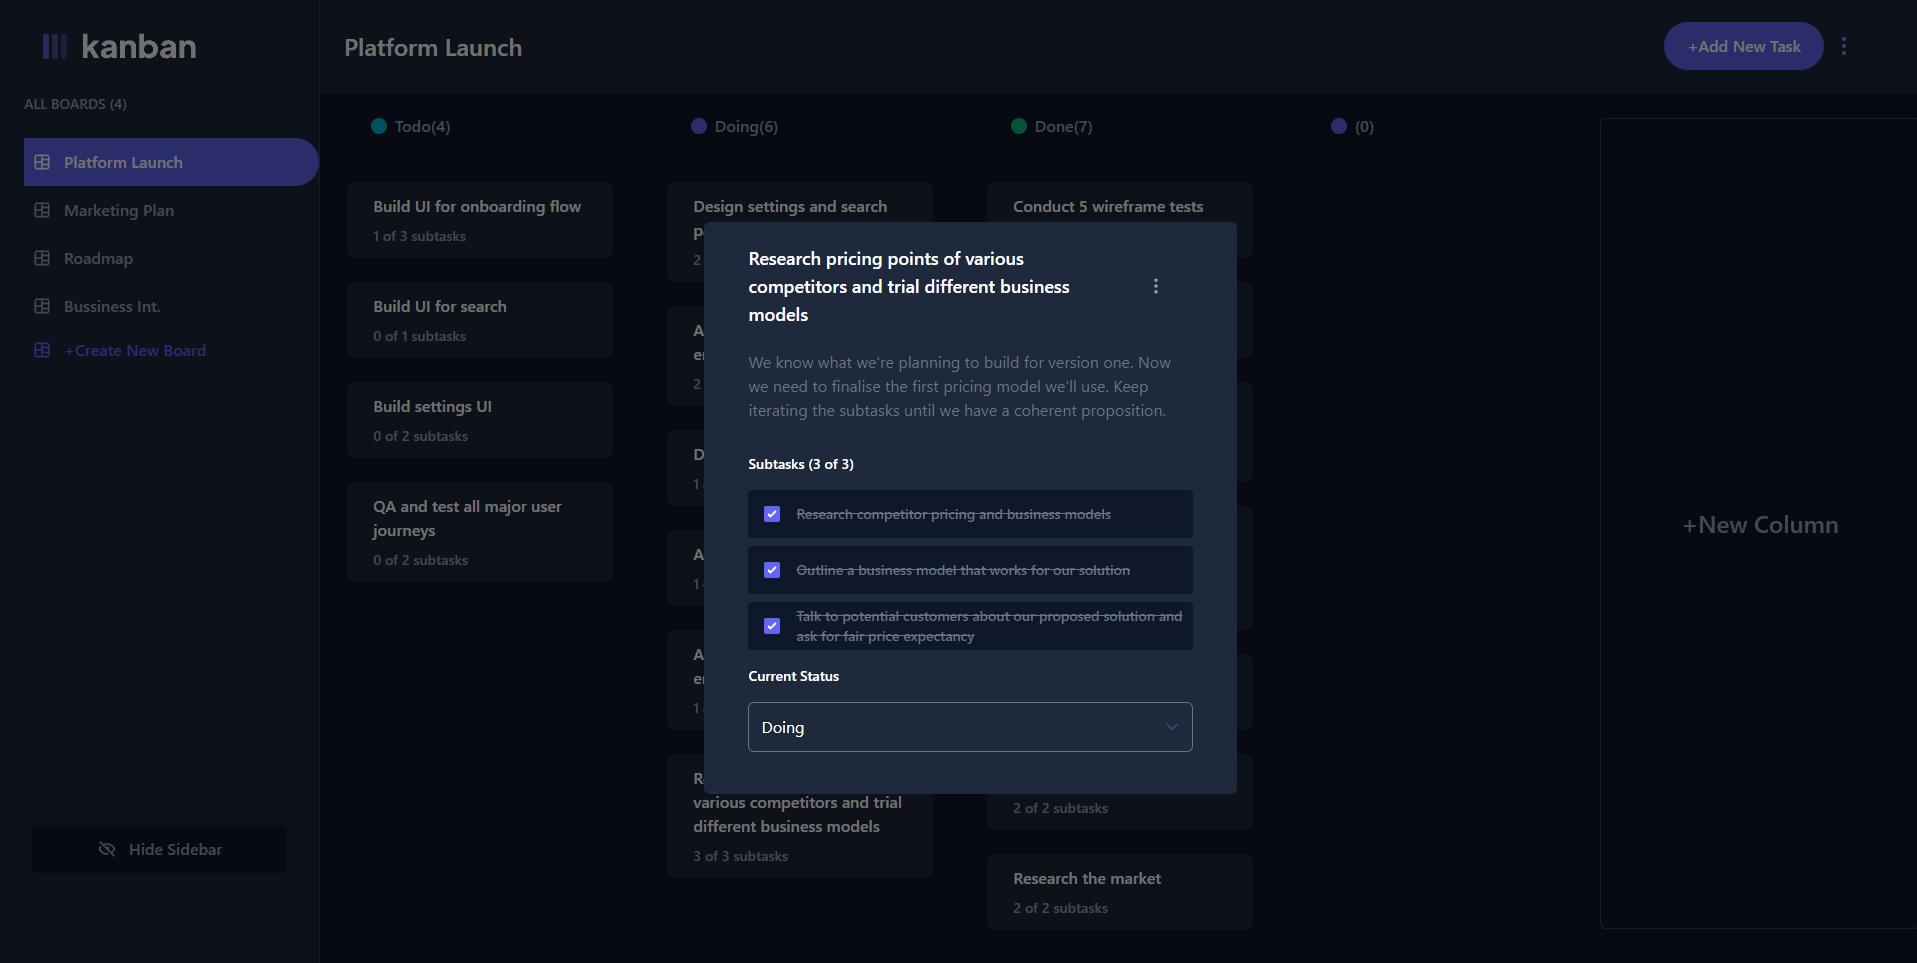Open the Build UI for search task card
The image size is (1917, 963).
tap(479, 319)
